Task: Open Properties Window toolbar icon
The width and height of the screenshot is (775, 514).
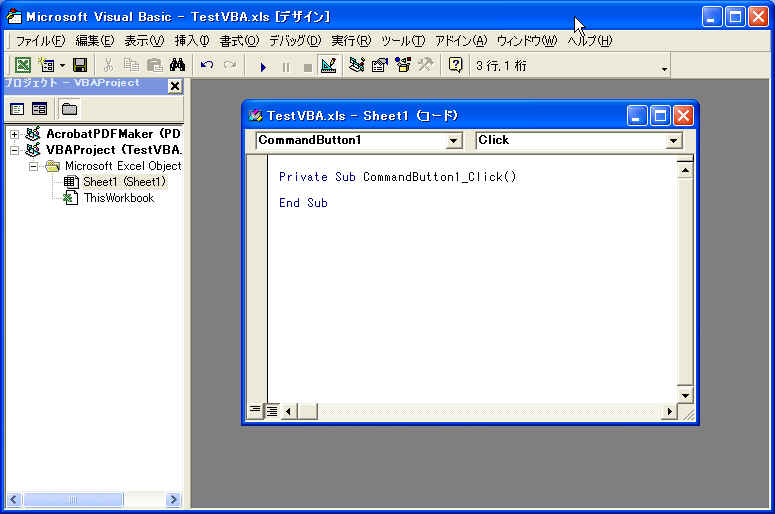Action: (380, 65)
